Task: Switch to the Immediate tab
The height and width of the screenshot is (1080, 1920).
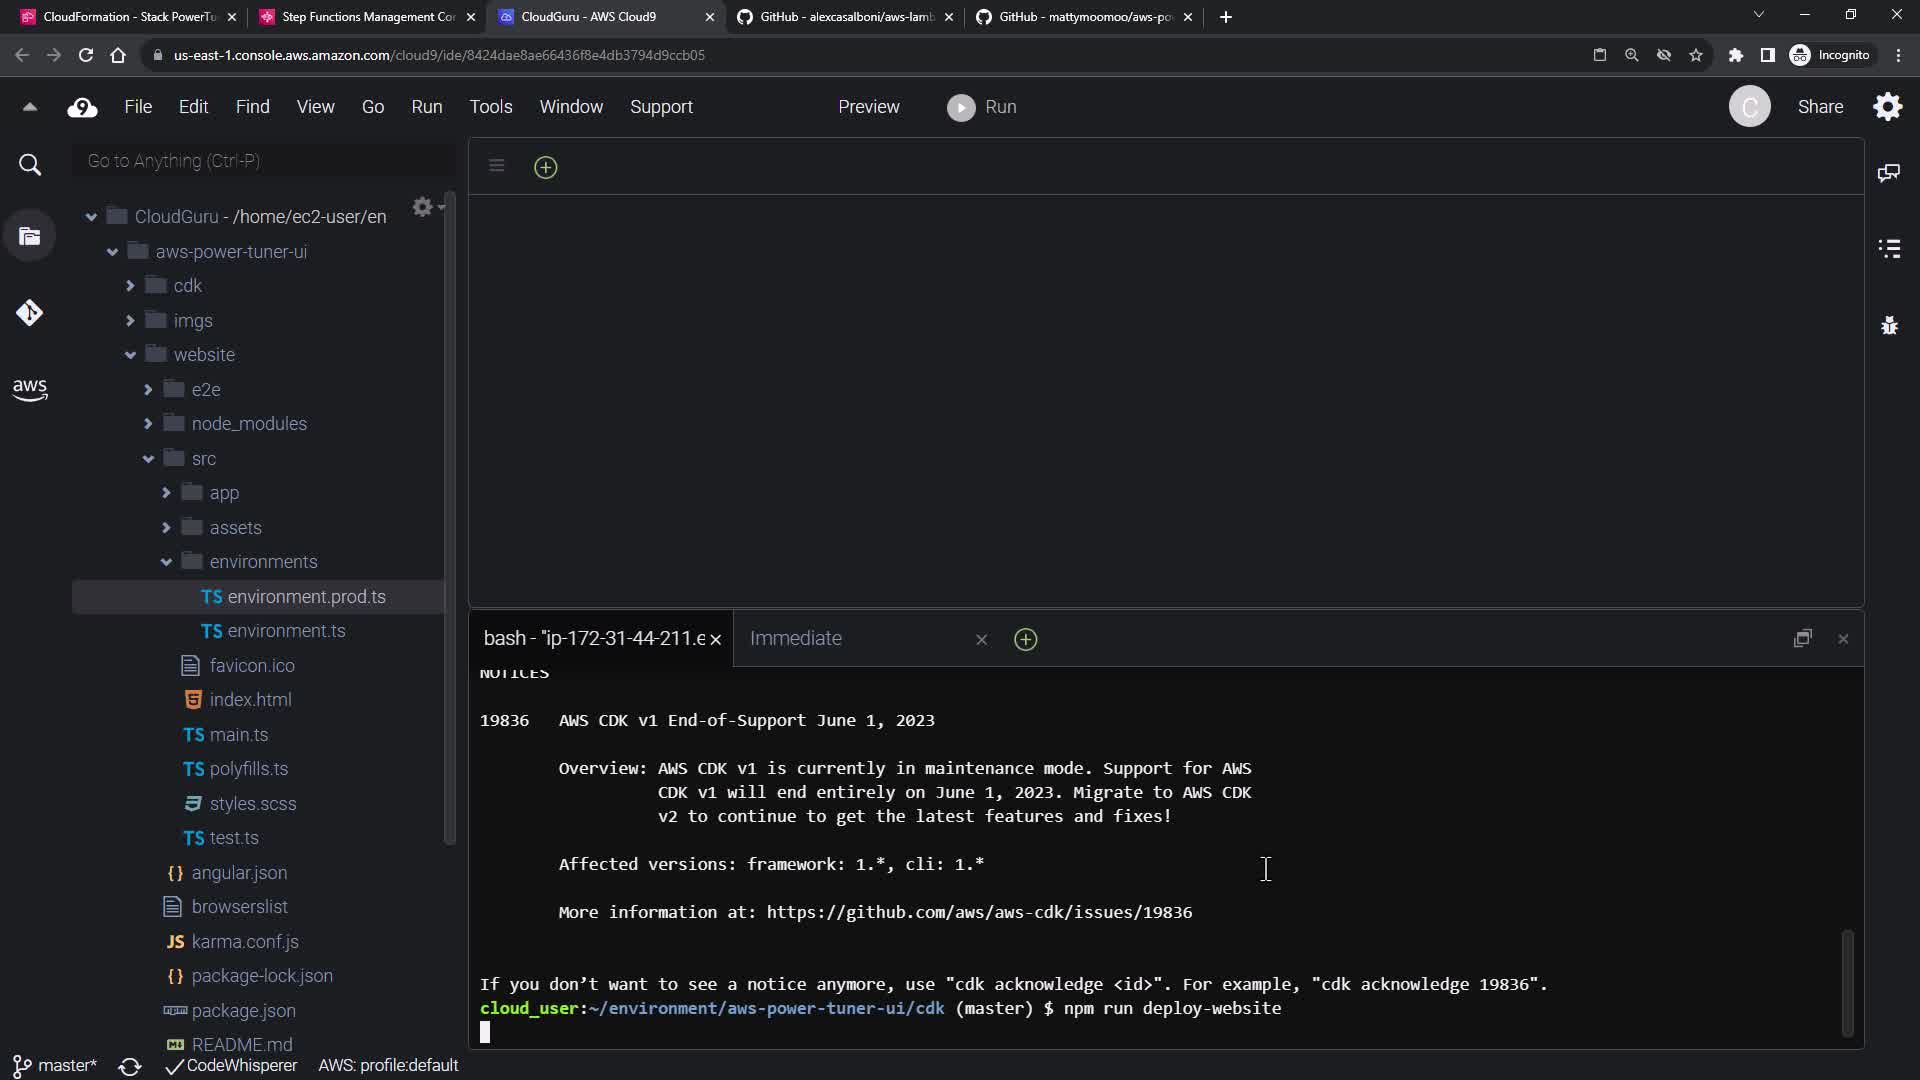Action: [x=796, y=639]
